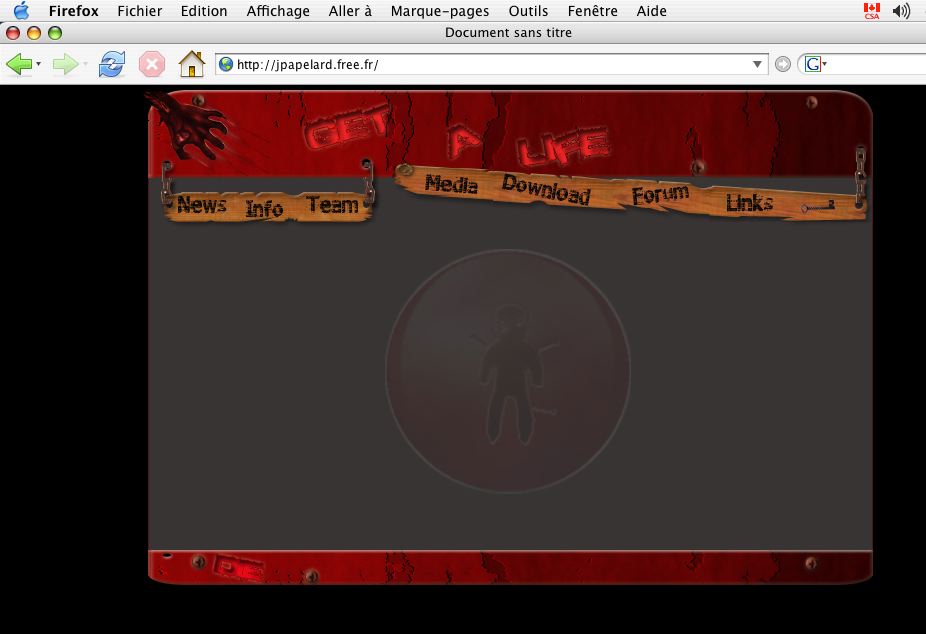Expand the back button history dropdown arrow
Viewport: 926px width, 634px height.
[x=39, y=65]
